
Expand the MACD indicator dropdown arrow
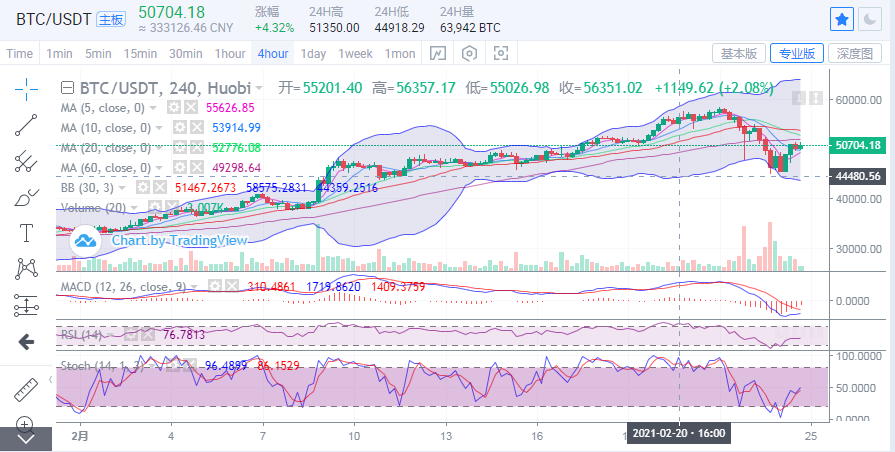tap(194, 286)
